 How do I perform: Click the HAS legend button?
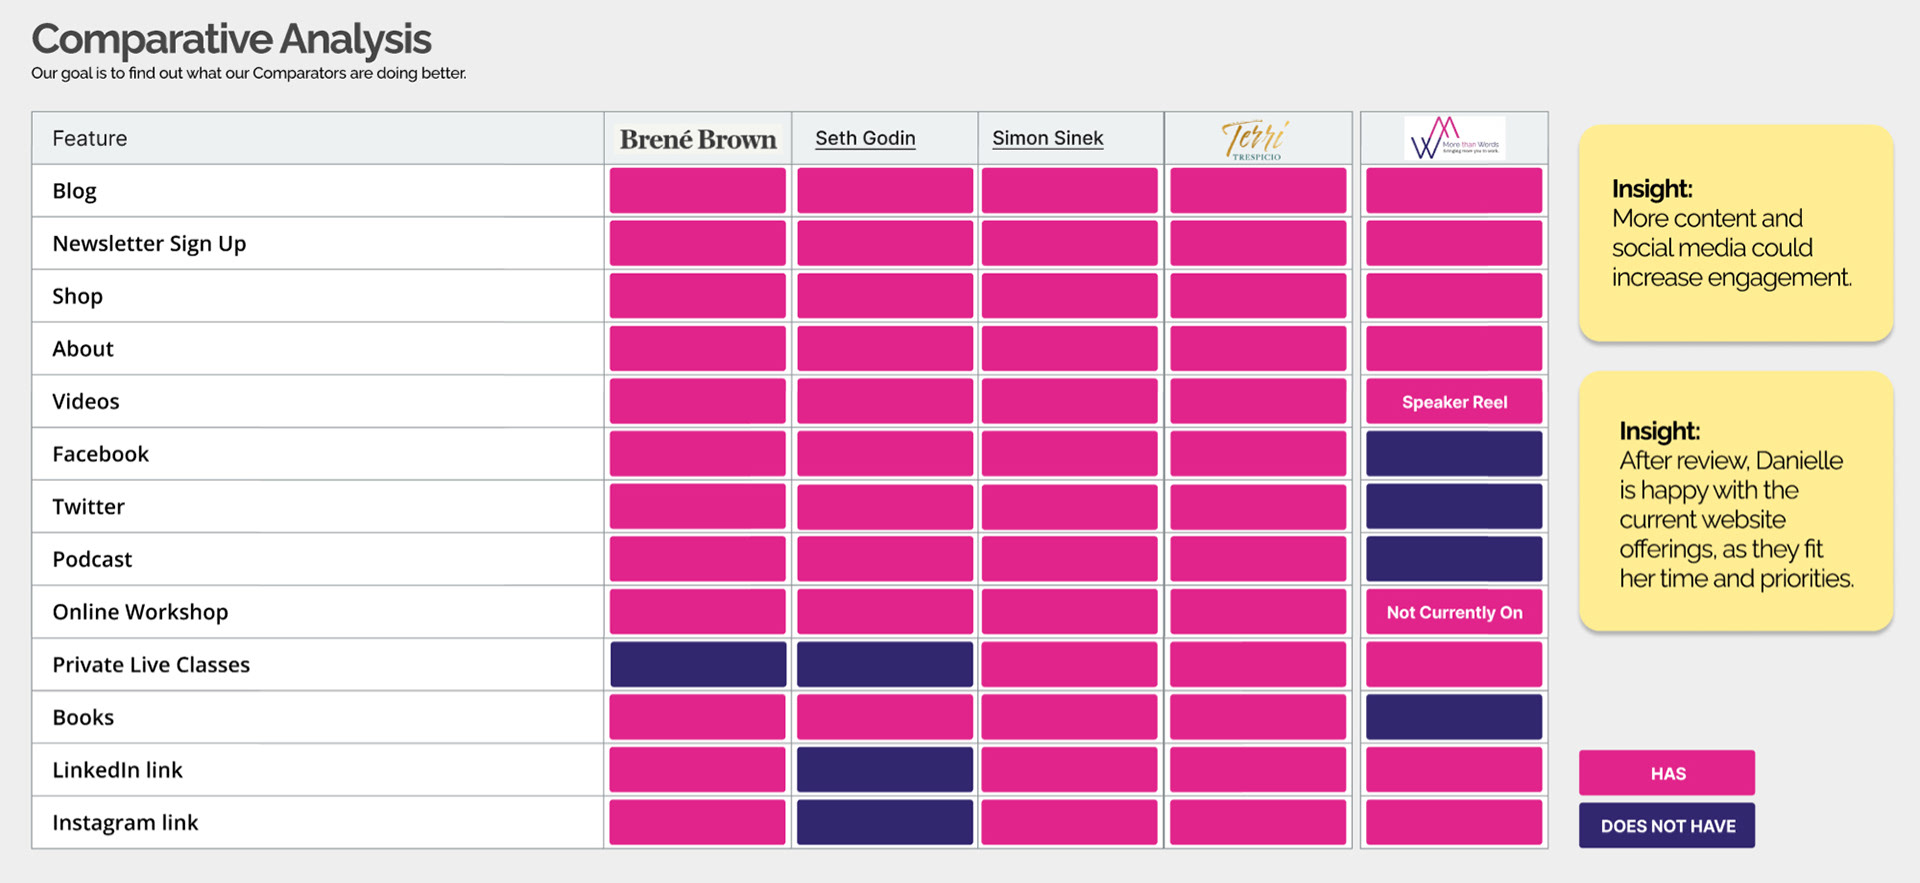click(x=1667, y=773)
